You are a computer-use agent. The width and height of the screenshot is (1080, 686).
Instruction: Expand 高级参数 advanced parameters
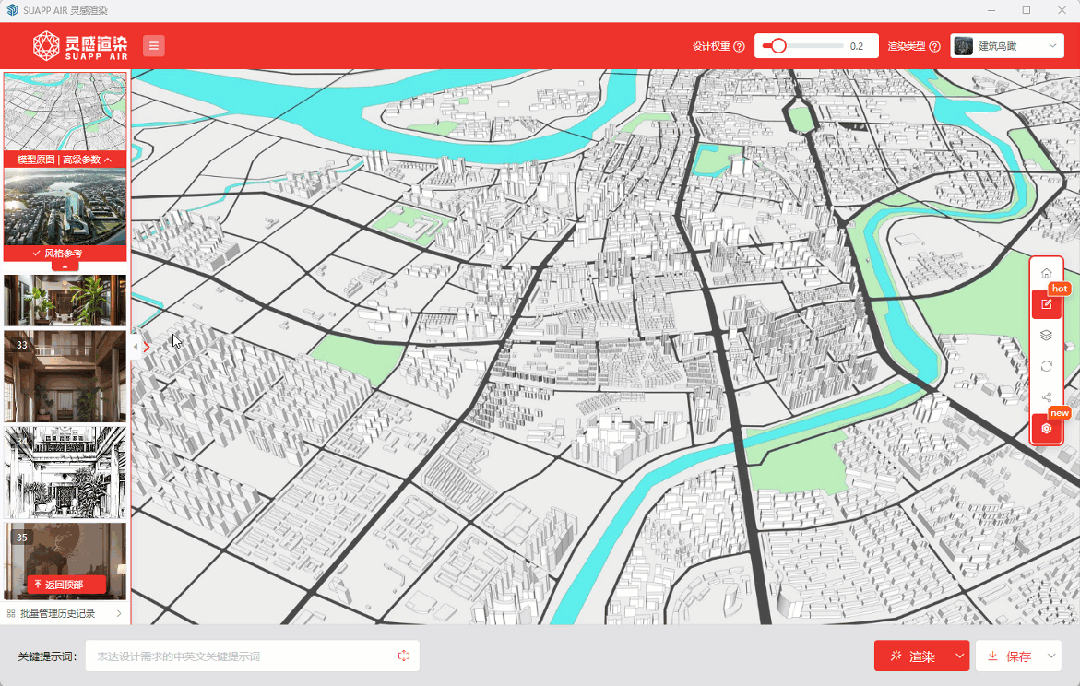click(x=87, y=159)
